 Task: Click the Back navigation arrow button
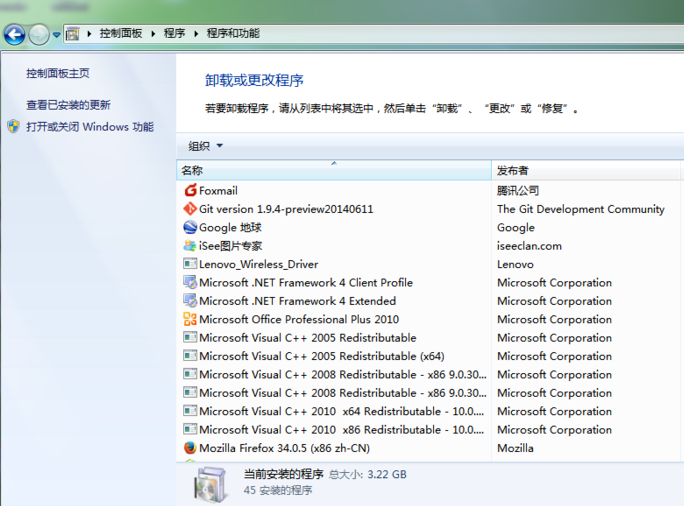(14, 34)
